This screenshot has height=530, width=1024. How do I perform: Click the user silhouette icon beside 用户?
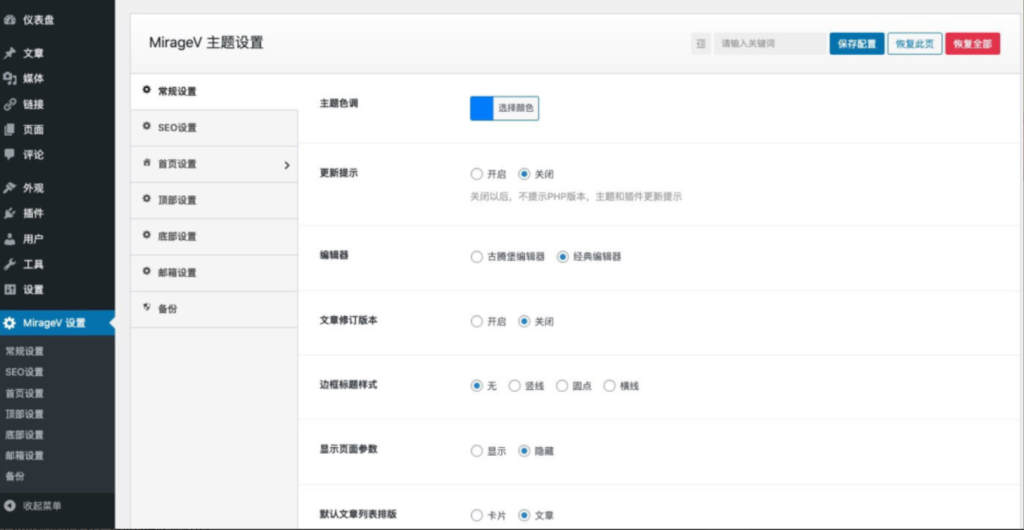coord(9,239)
